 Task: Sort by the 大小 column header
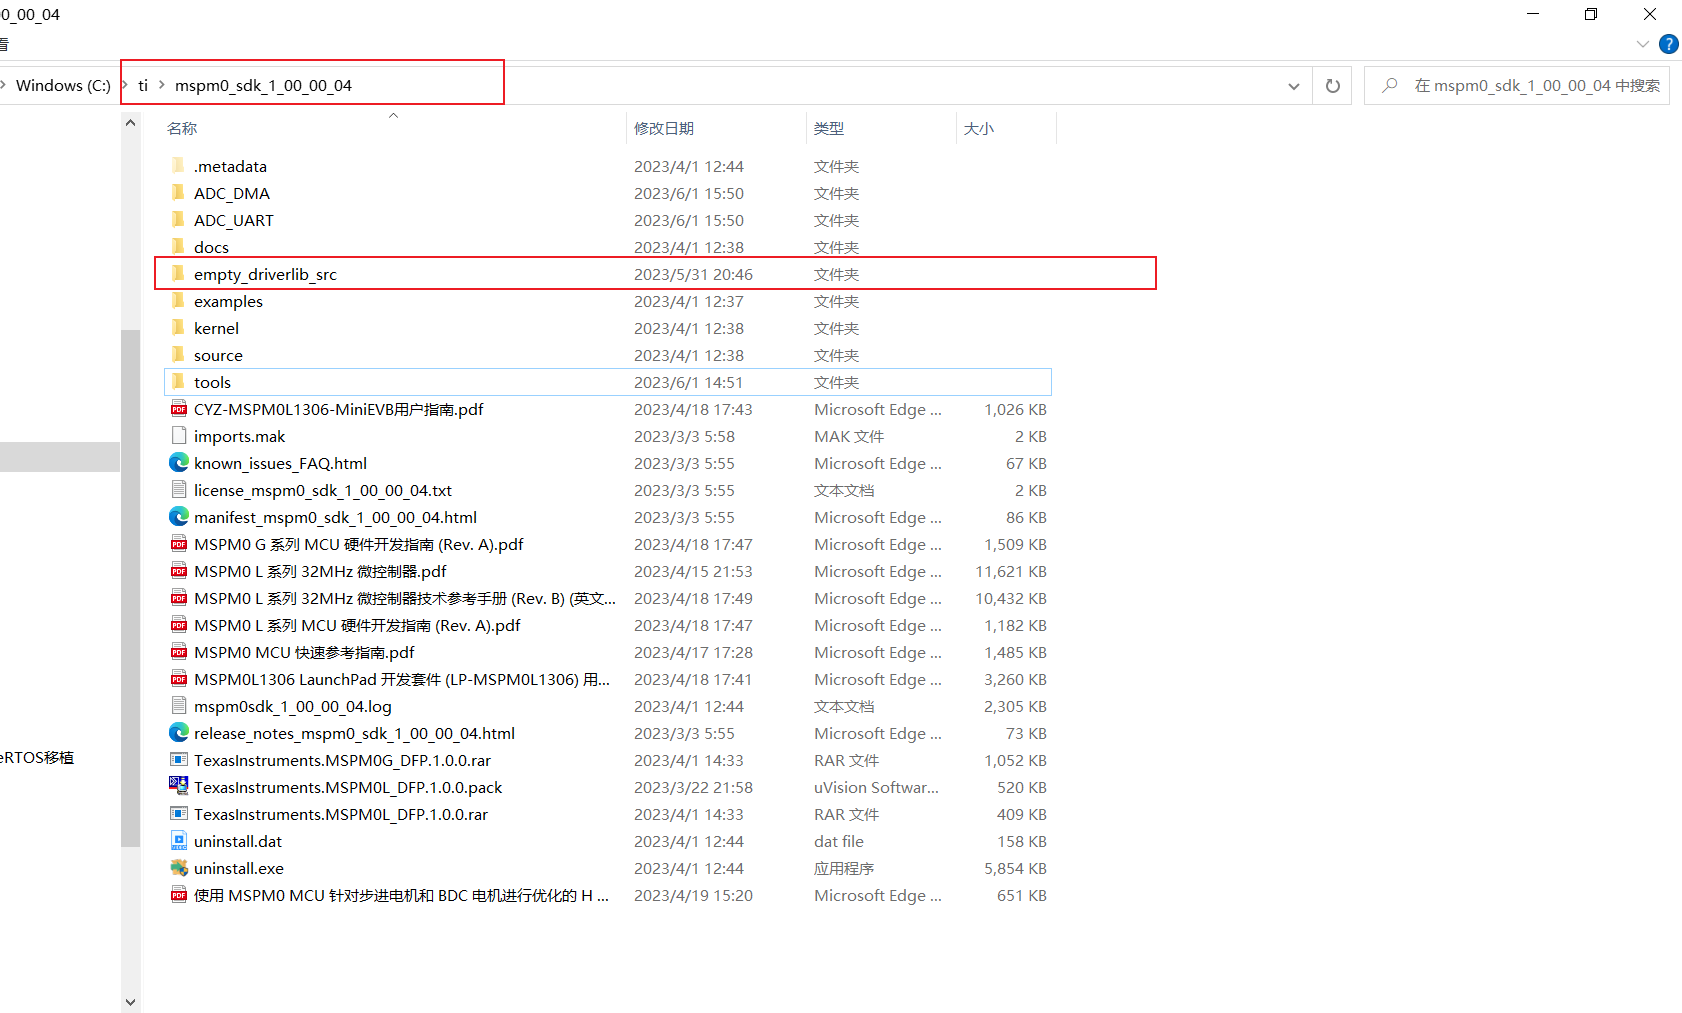coord(979,128)
